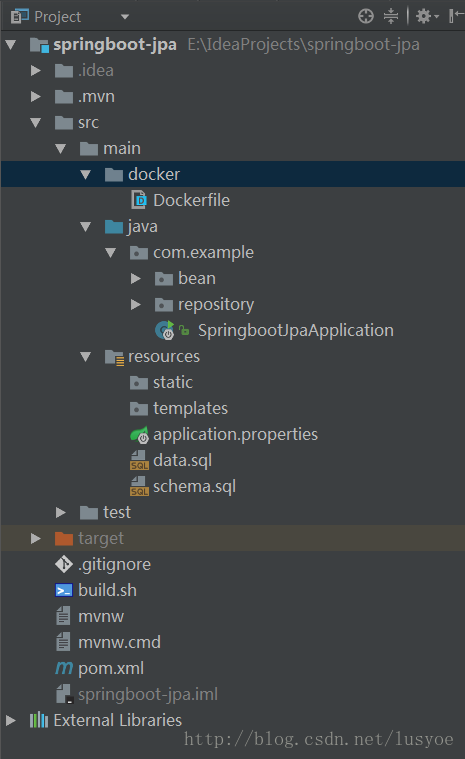Click the Maven pom.xml icon

coord(64,668)
